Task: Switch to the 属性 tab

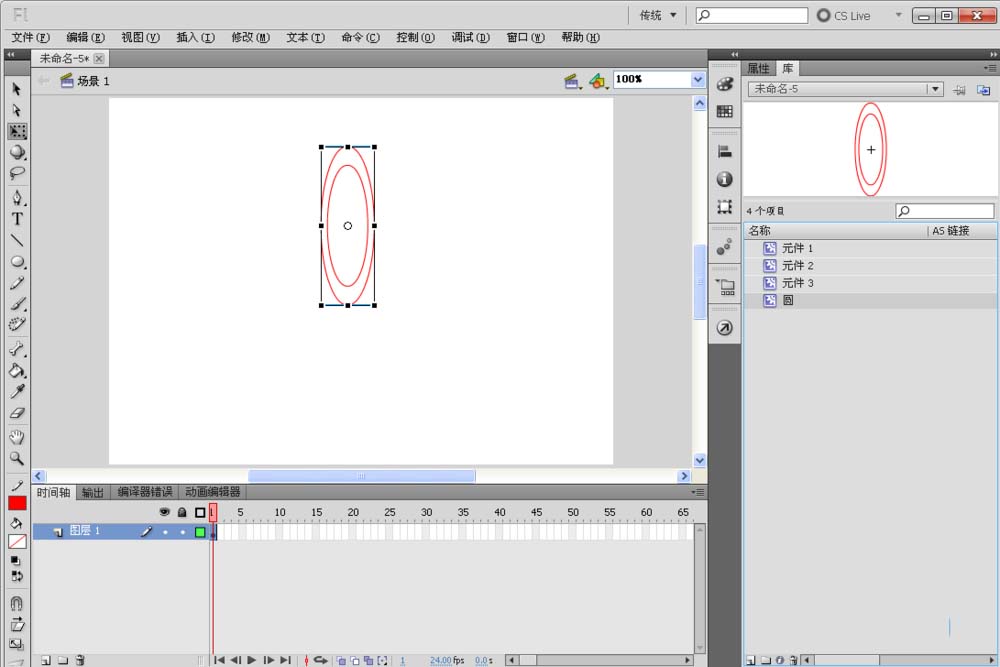Action: (759, 69)
